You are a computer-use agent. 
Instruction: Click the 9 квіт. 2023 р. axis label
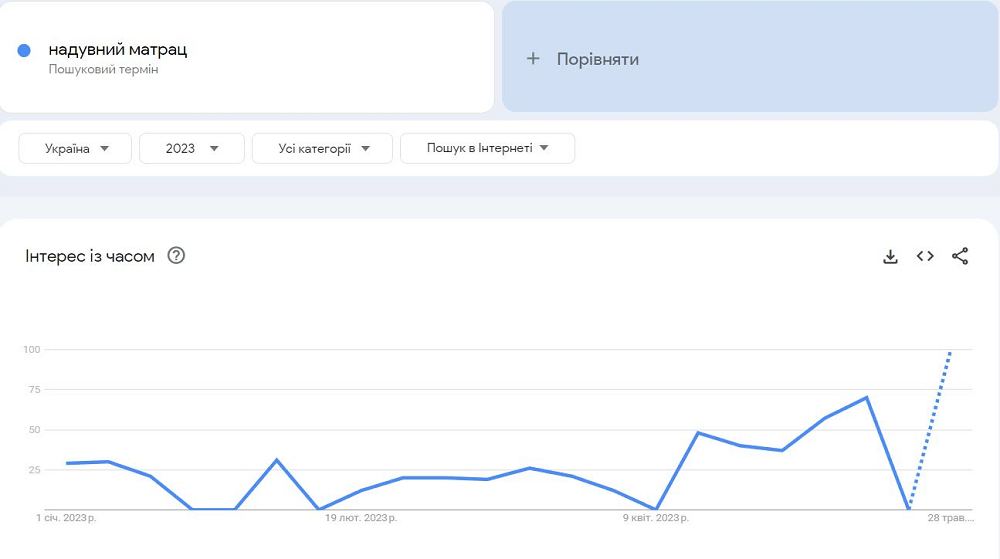pos(656,518)
